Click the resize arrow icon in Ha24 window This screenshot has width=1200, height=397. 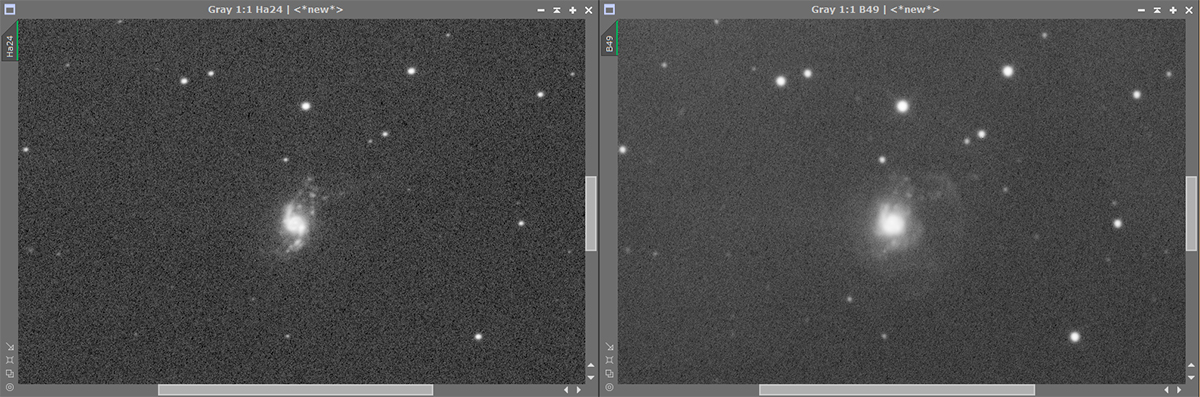click(9, 347)
